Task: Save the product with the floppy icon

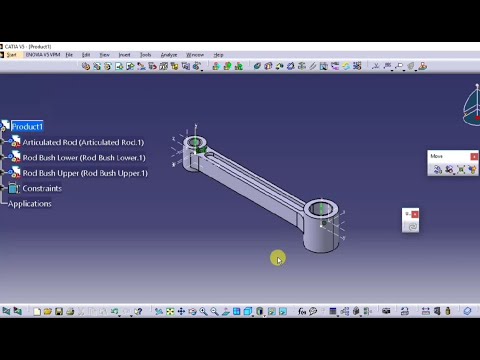Action: click(x=59, y=311)
